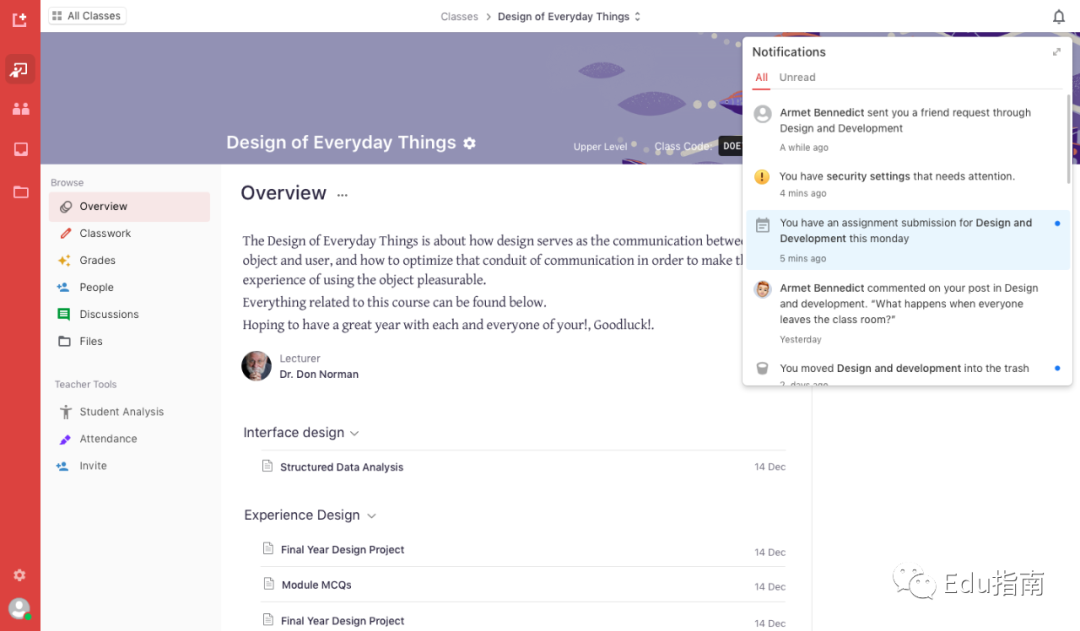
Task: Collapse the Interface design section chevron
Action: coord(355,433)
